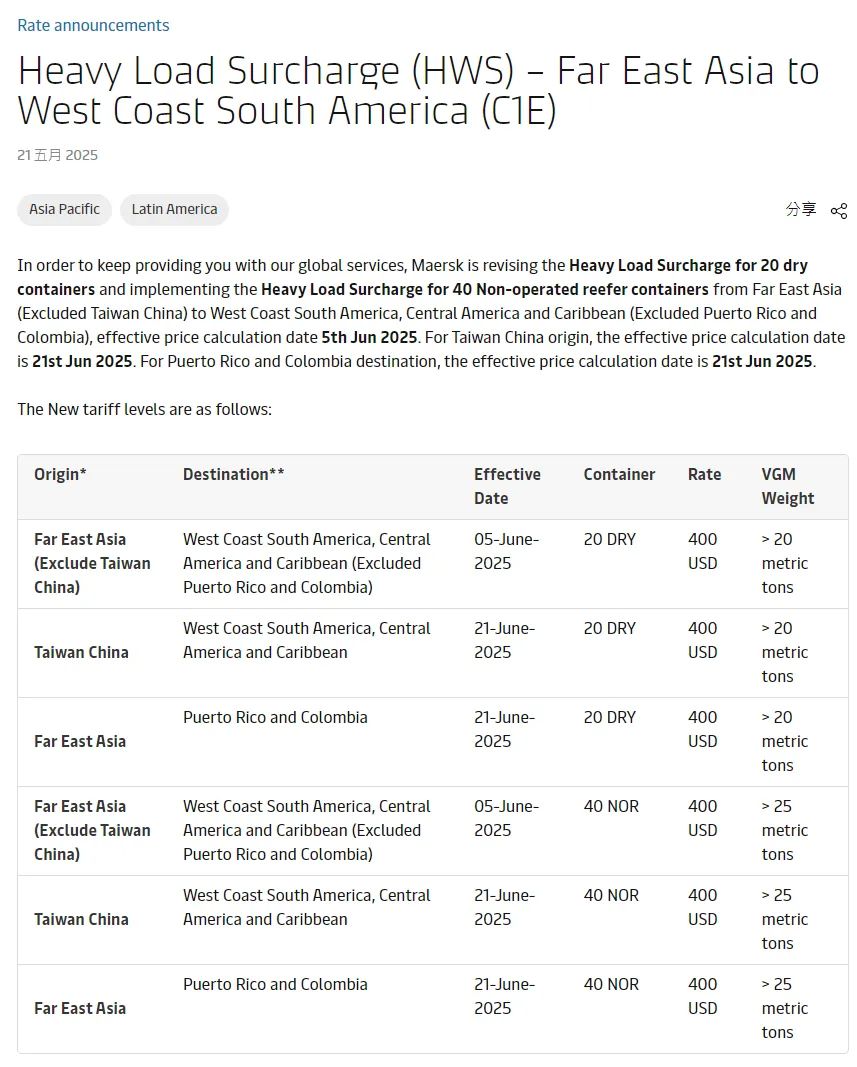Click the first 40 NOR container cell

pyautogui.click(x=611, y=806)
